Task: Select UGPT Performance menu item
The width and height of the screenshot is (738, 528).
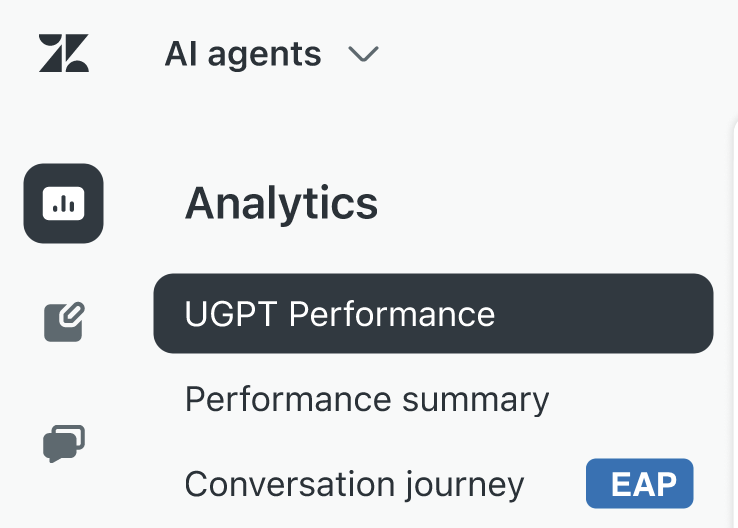Action: point(340,314)
